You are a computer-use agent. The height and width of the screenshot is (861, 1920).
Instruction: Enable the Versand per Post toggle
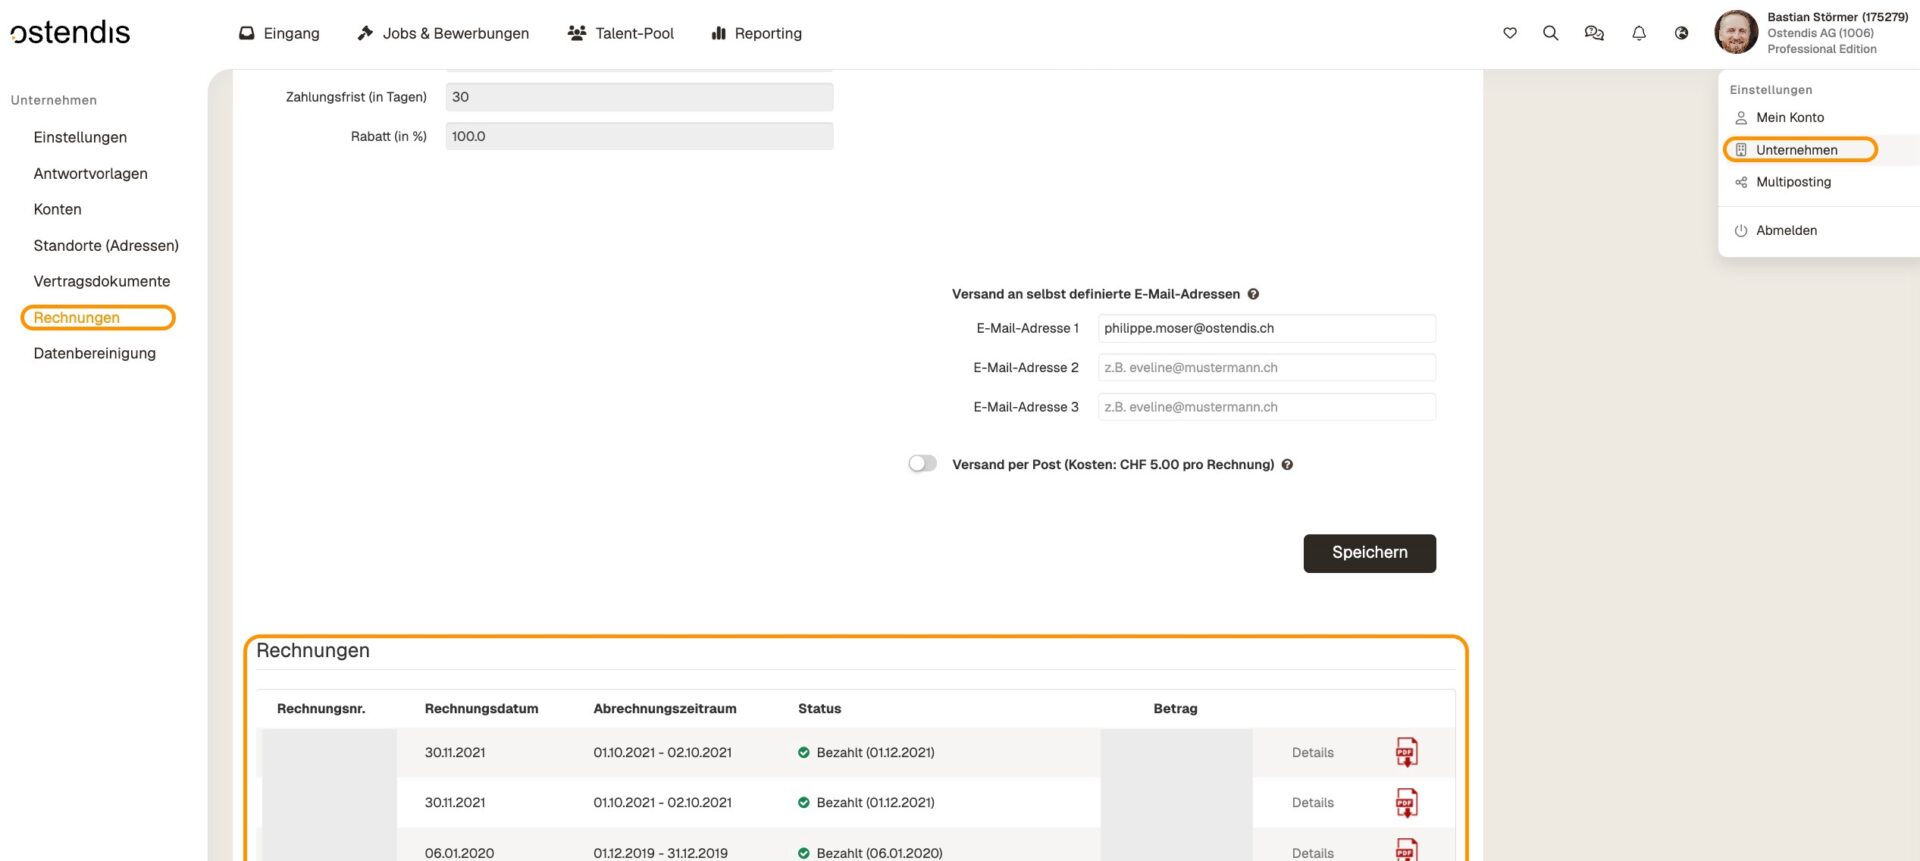922,464
